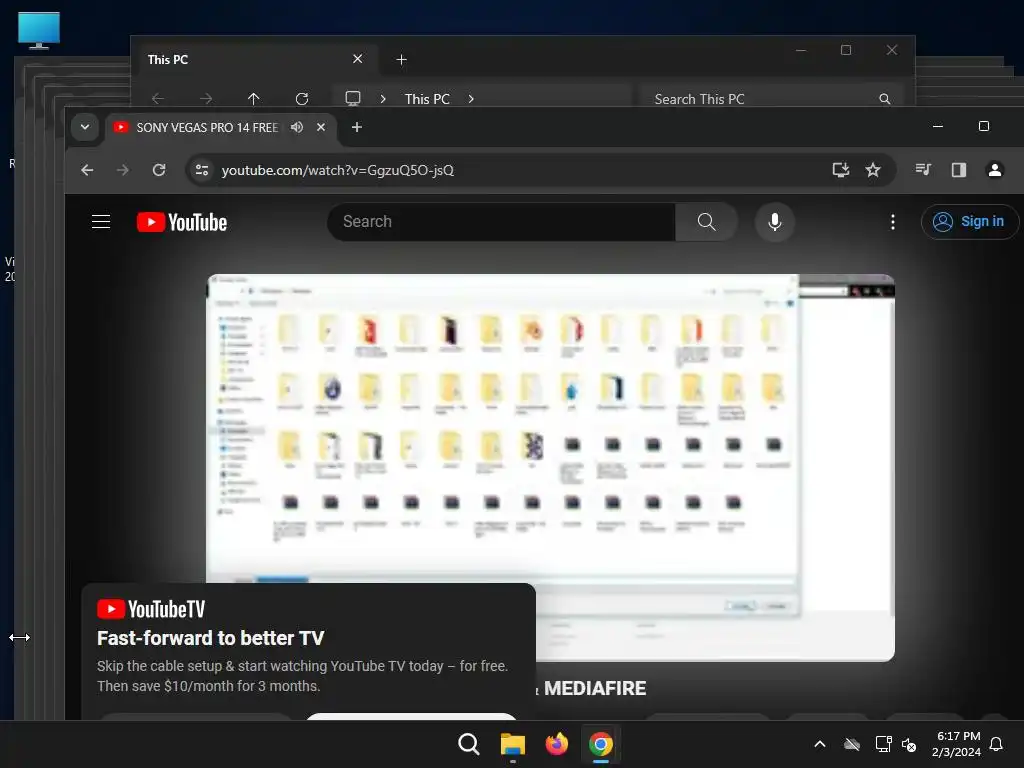Launch Firefox from taskbar
This screenshot has height=768, width=1024.
point(556,744)
